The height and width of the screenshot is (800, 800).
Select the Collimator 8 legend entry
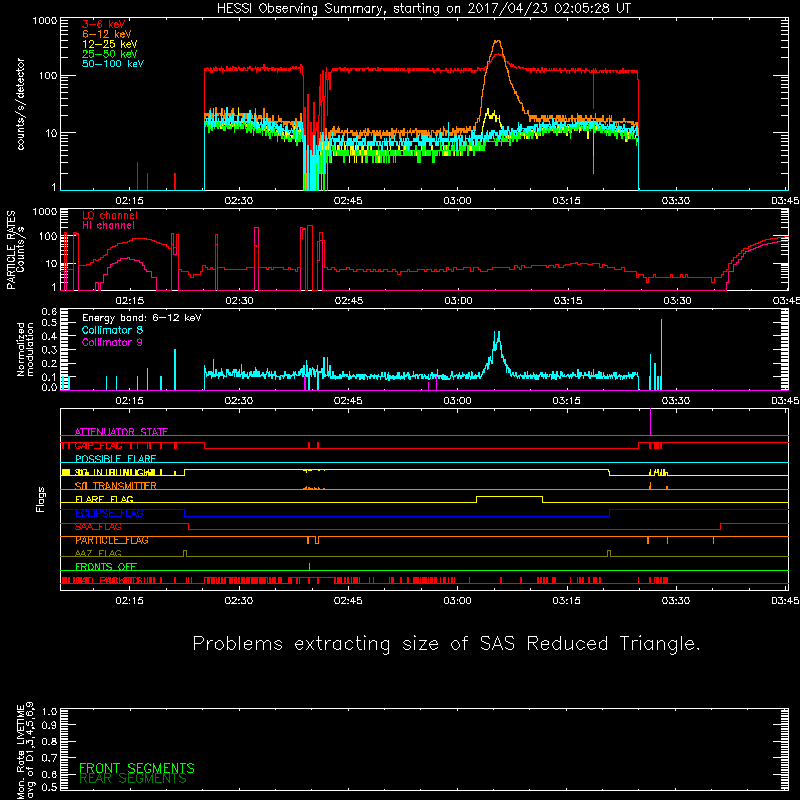[112, 330]
